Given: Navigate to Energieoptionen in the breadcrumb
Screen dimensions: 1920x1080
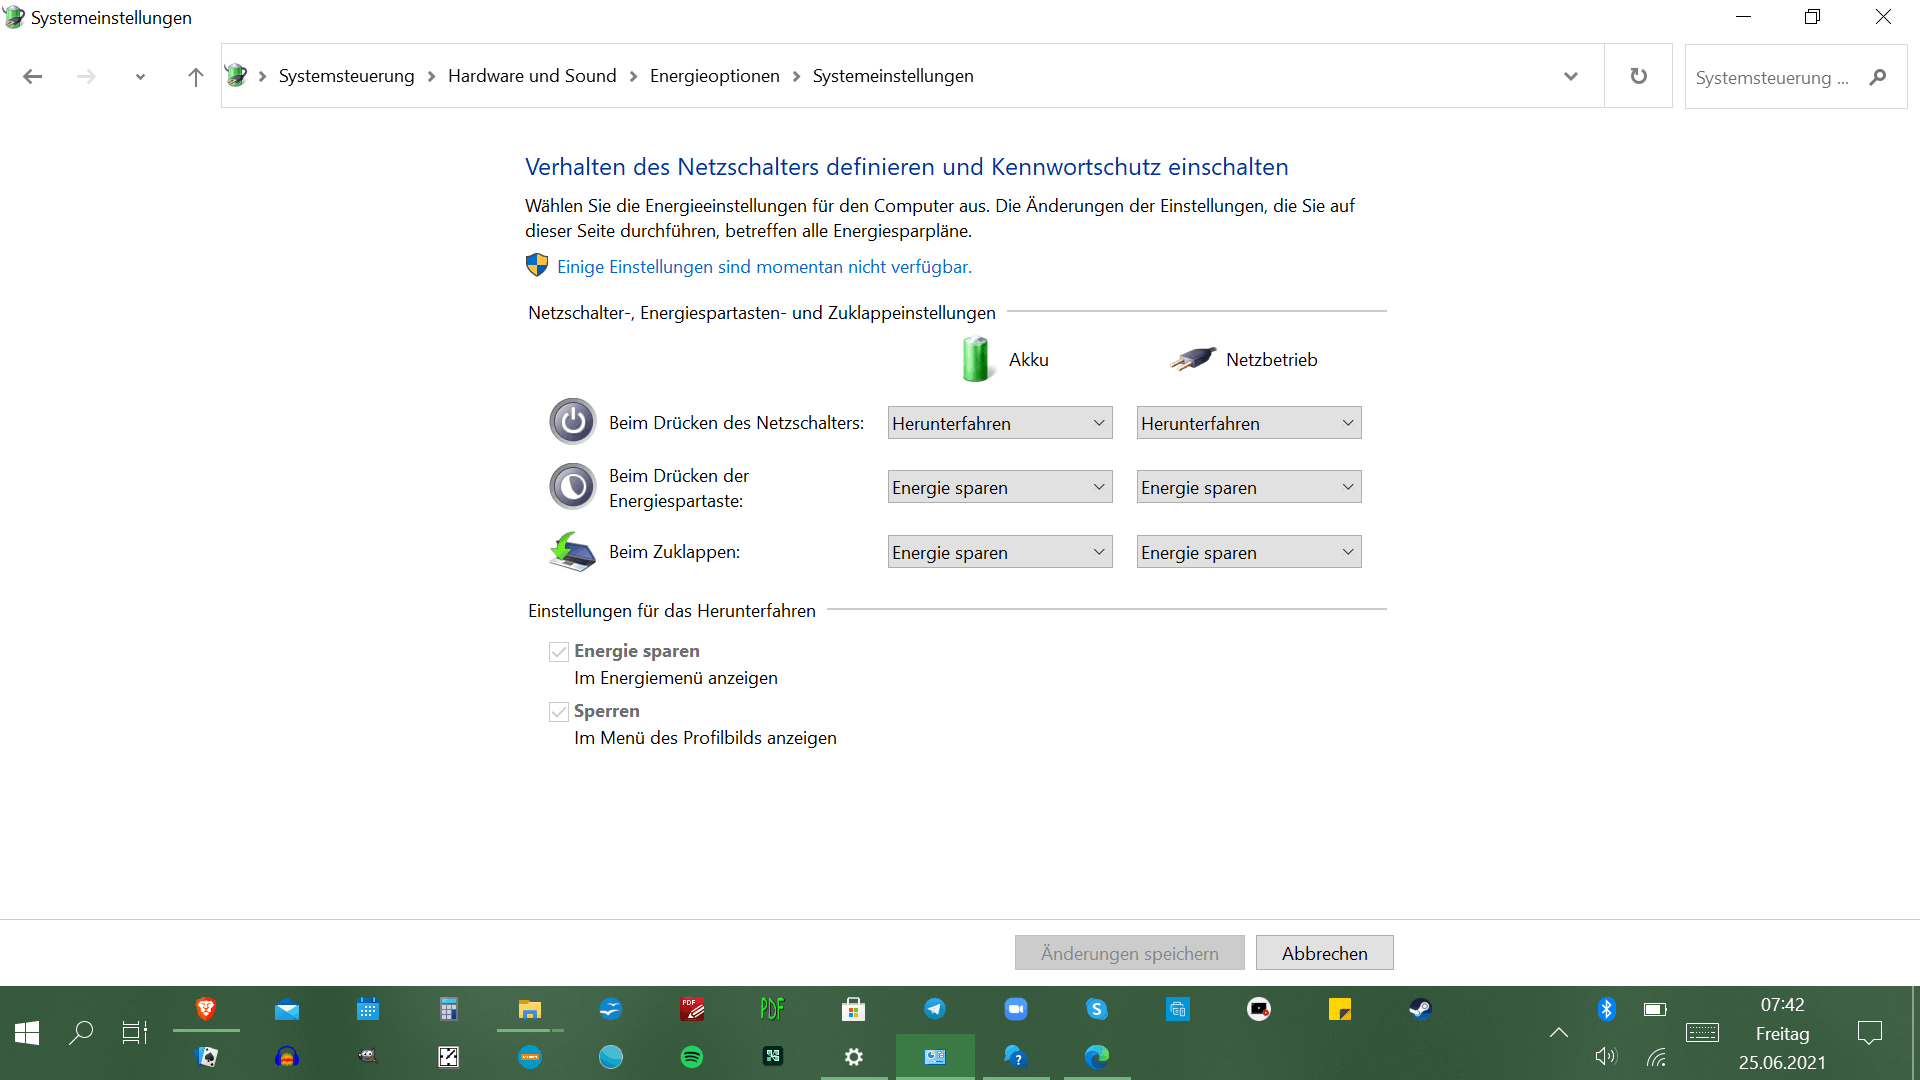Looking at the screenshot, I should pos(714,76).
